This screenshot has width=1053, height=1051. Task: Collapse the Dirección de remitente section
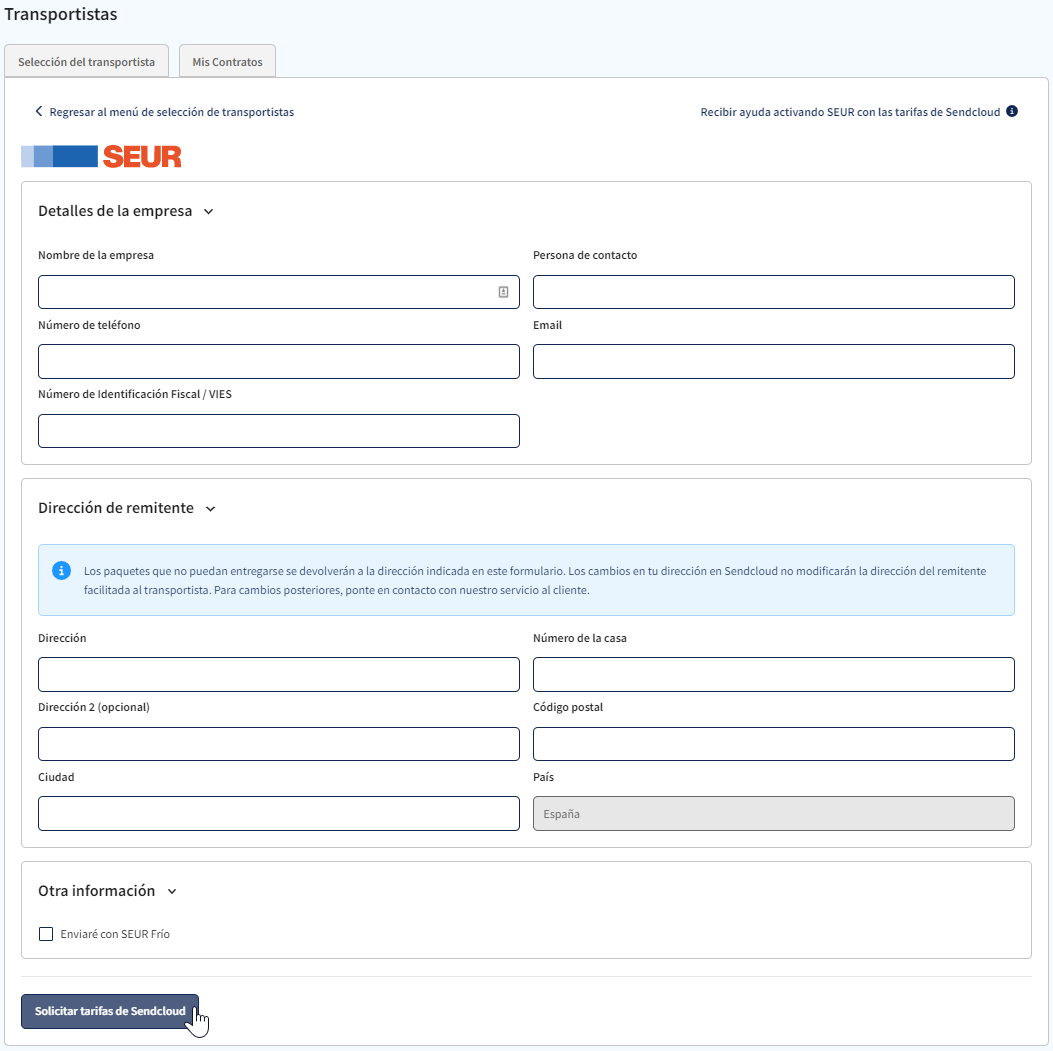point(210,508)
